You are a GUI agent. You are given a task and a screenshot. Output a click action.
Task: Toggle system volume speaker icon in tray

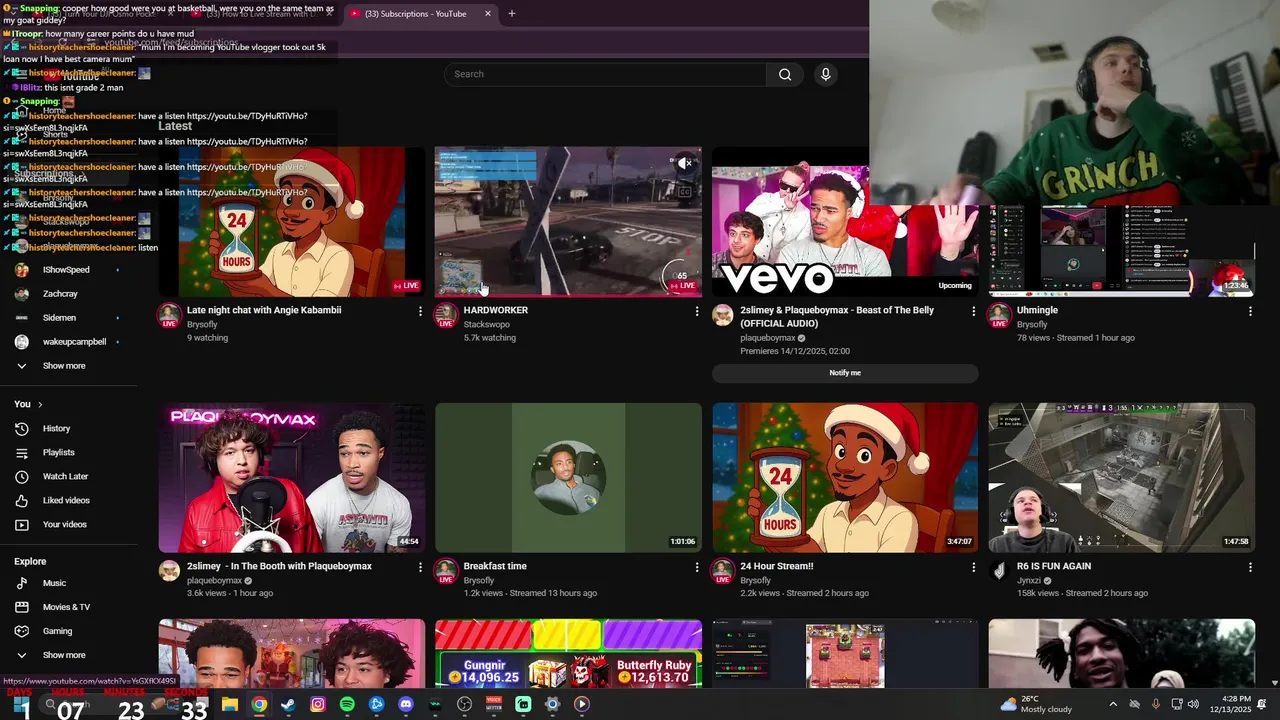pyautogui.click(x=1193, y=704)
